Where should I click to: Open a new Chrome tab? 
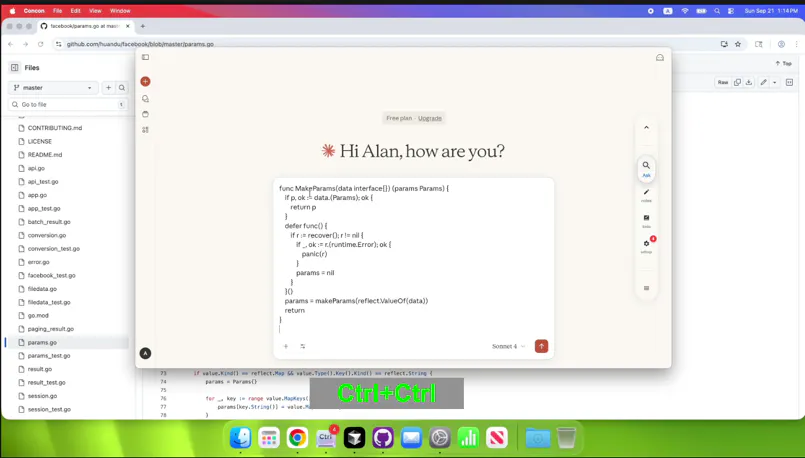point(143,26)
